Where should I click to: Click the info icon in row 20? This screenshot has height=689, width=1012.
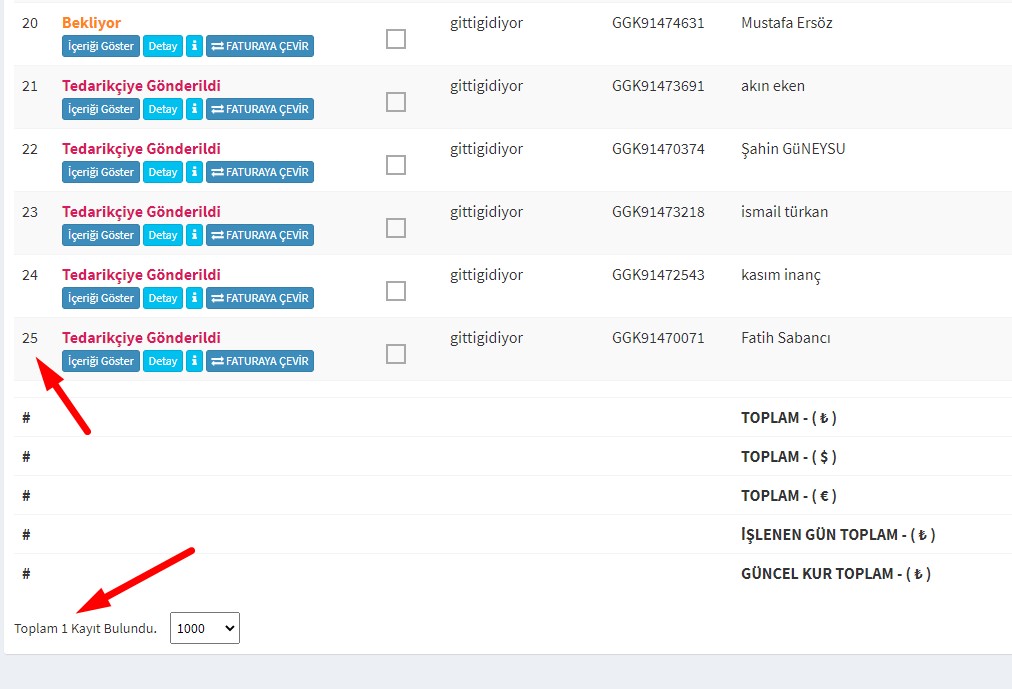click(194, 46)
